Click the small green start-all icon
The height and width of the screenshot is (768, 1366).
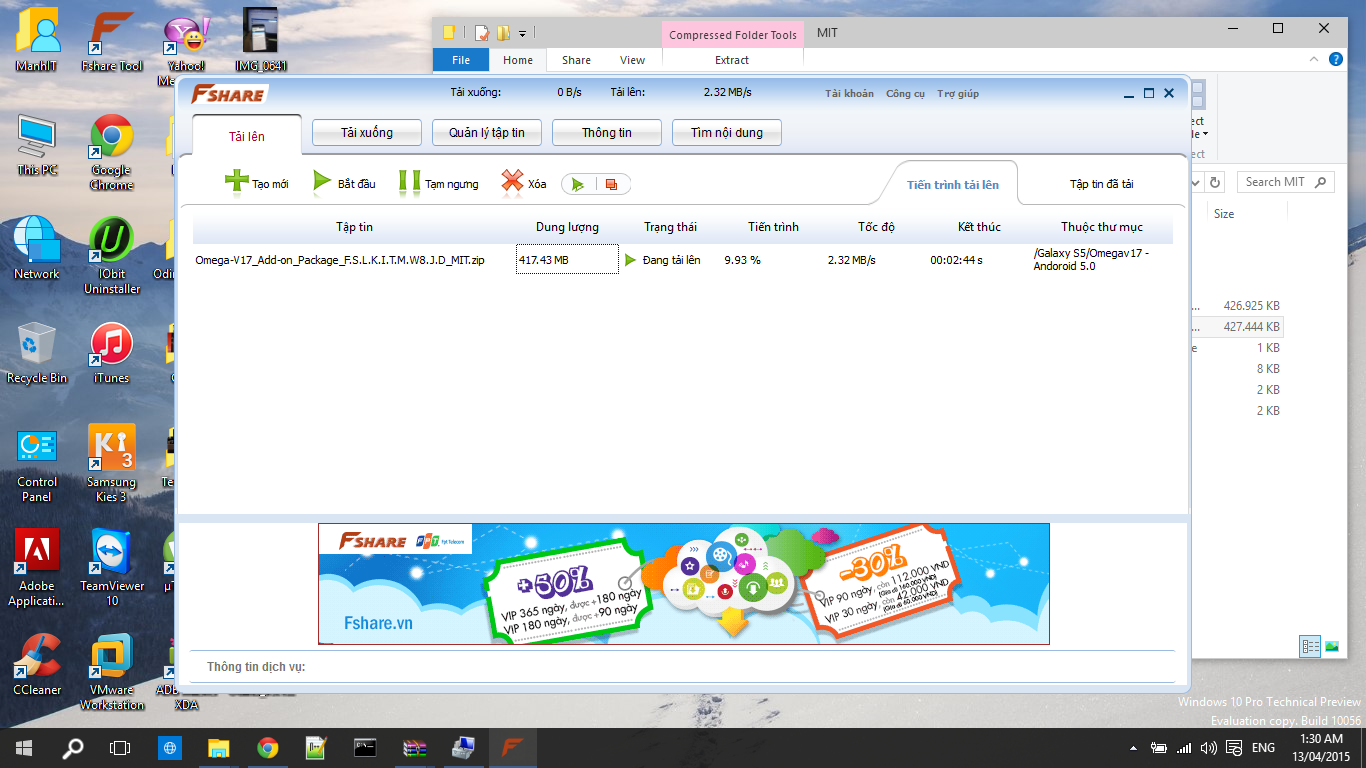click(578, 184)
